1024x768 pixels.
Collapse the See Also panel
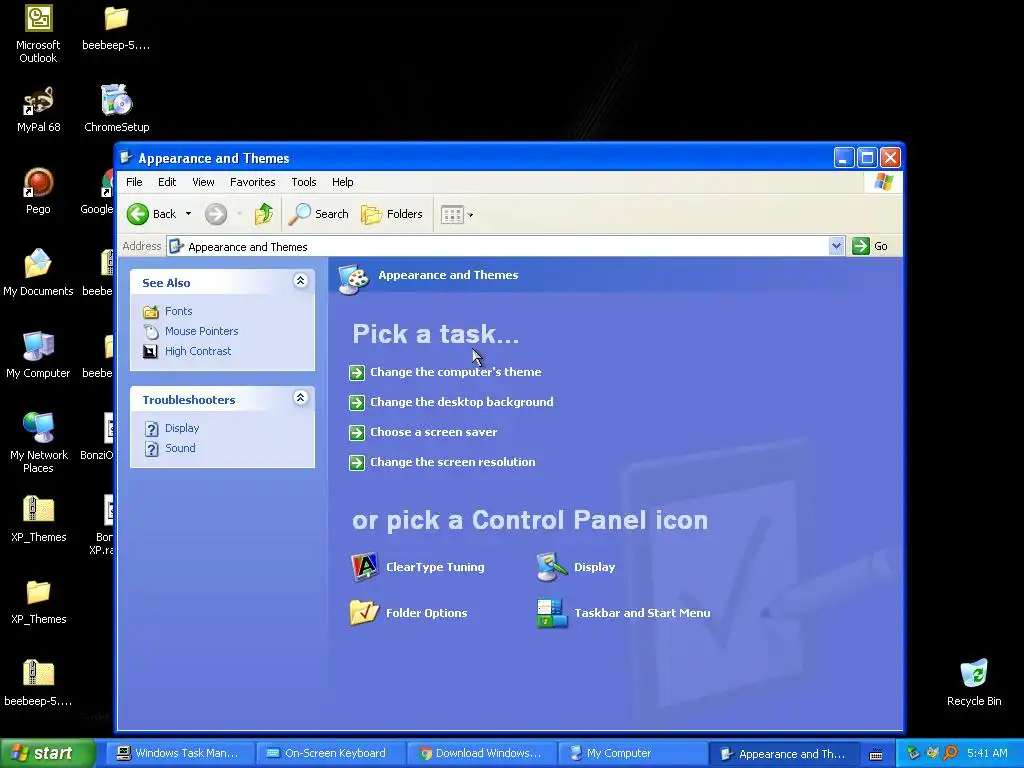point(300,281)
